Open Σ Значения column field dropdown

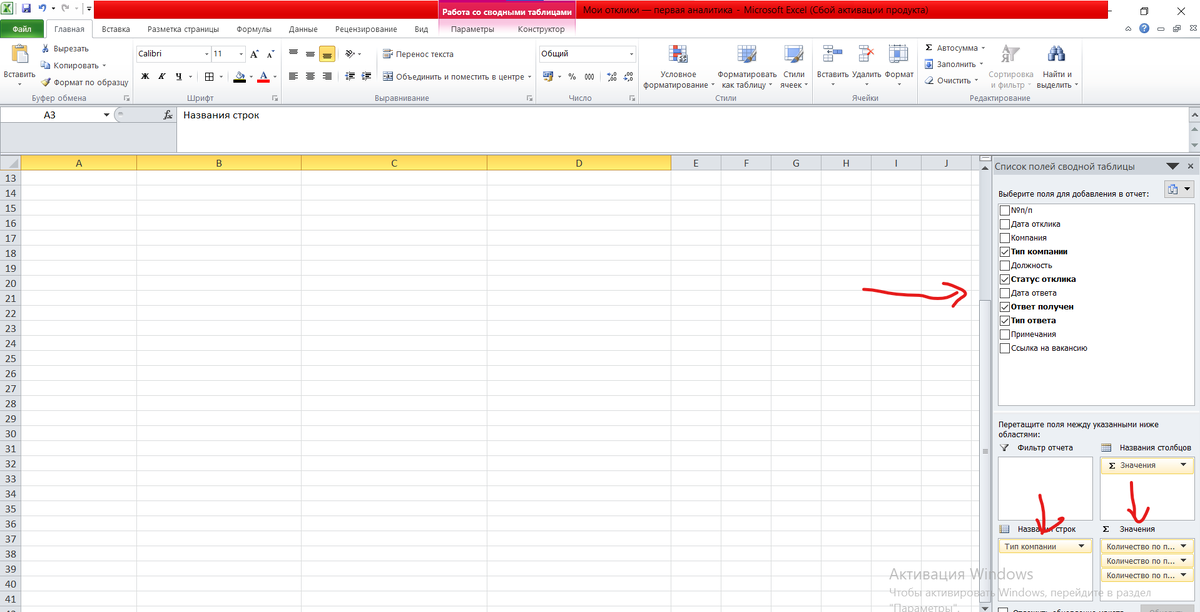tap(1185, 465)
